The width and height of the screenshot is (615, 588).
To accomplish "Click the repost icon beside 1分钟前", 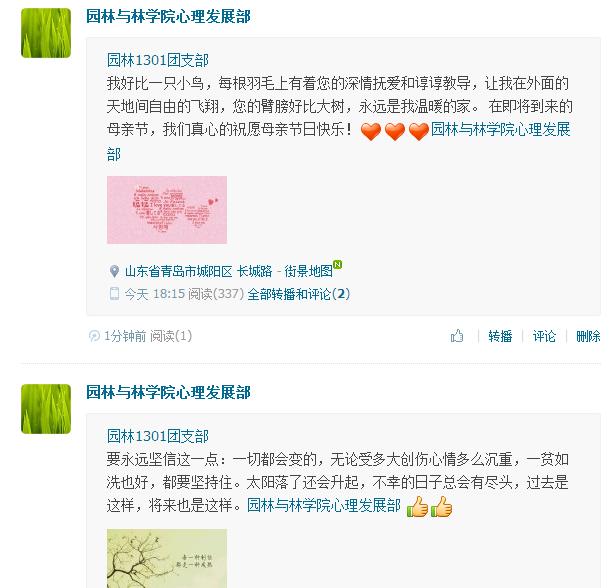I will 94,336.
